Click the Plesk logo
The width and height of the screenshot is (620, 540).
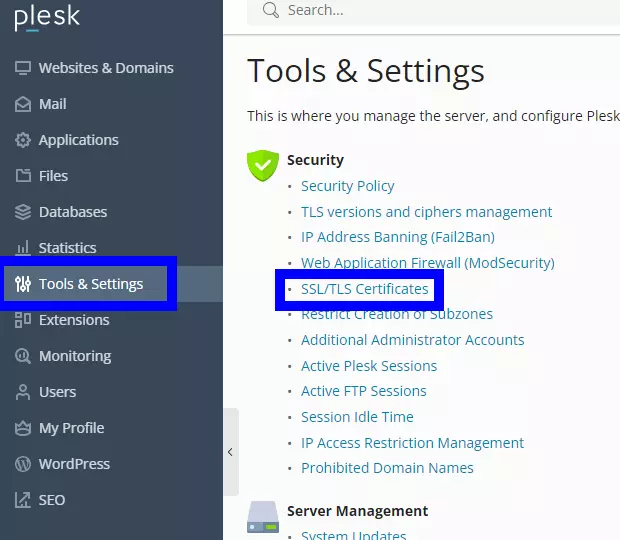tap(47, 18)
